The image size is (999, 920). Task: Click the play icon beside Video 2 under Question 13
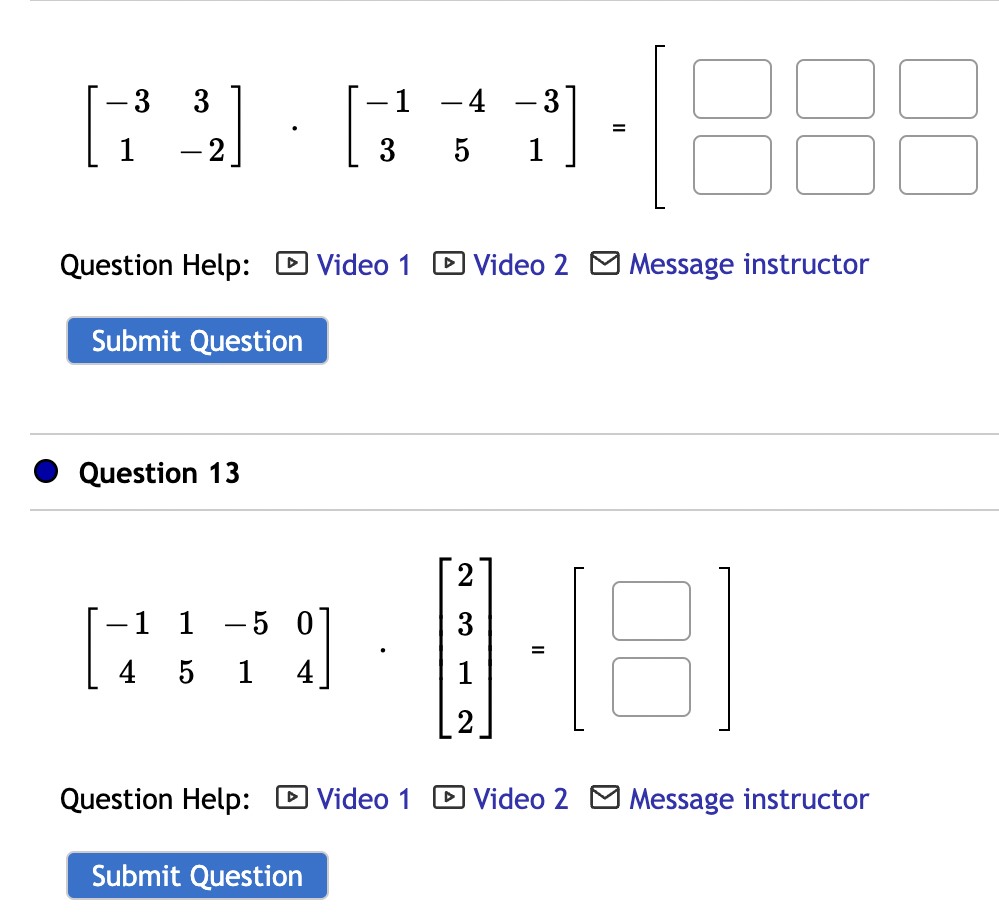448,798
